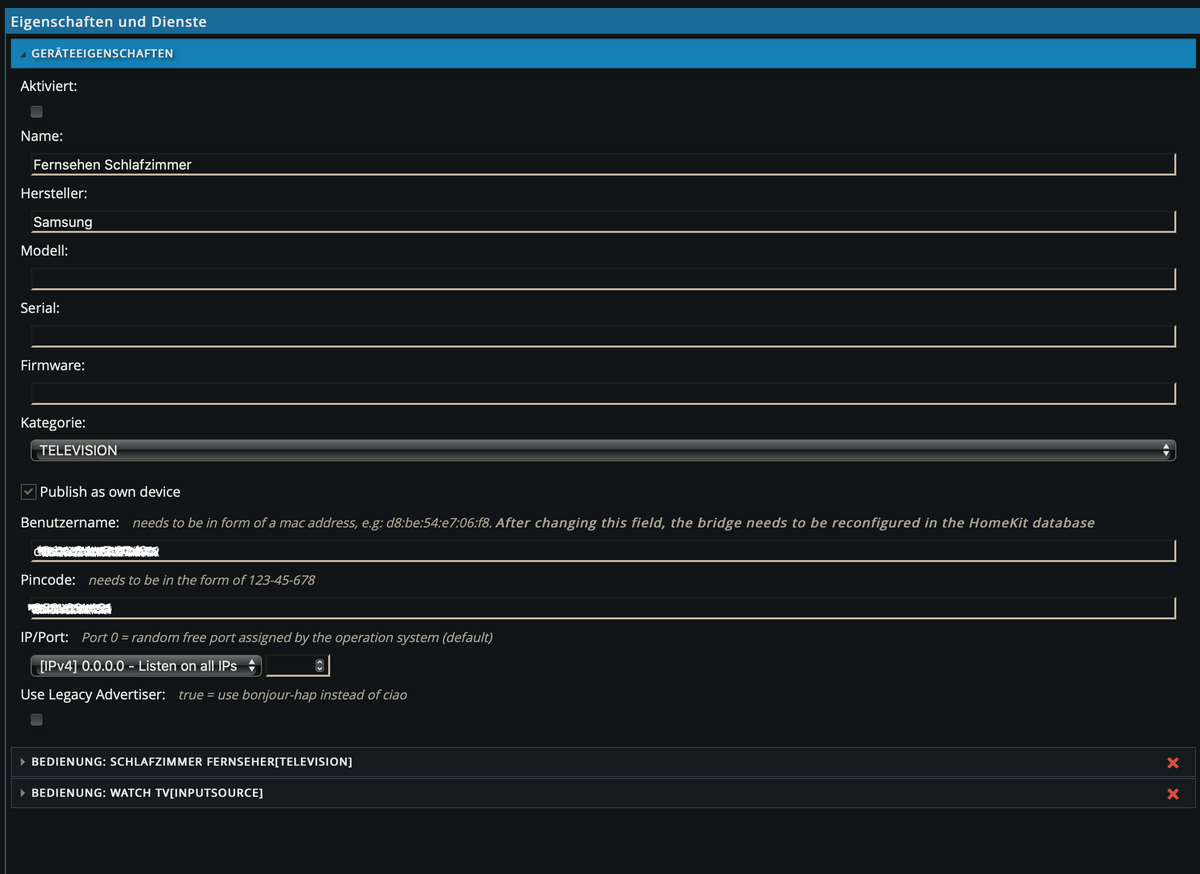
Task: Open the Kategorie dropdown showing TELEVISION
Action: (600, 450)
